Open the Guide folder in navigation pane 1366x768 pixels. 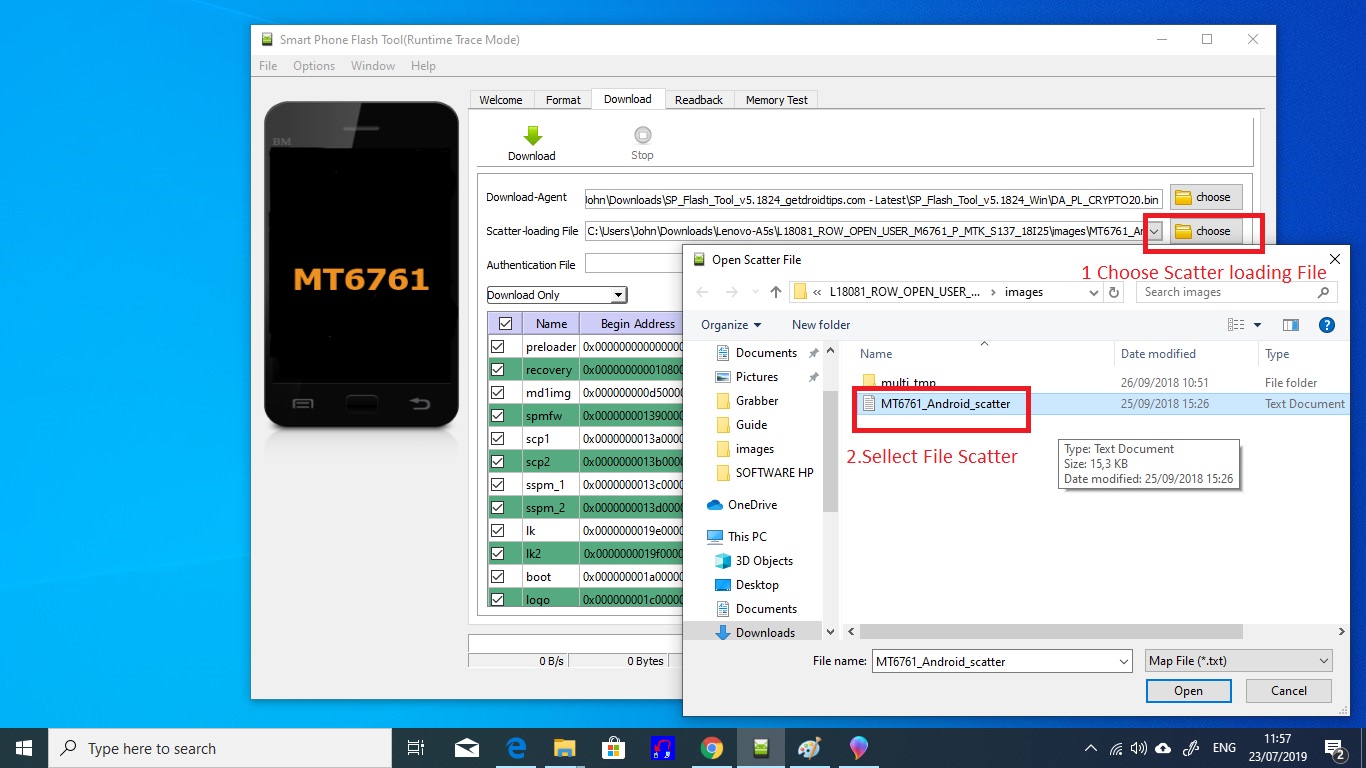pyautogui.click(x=742, y=425)
